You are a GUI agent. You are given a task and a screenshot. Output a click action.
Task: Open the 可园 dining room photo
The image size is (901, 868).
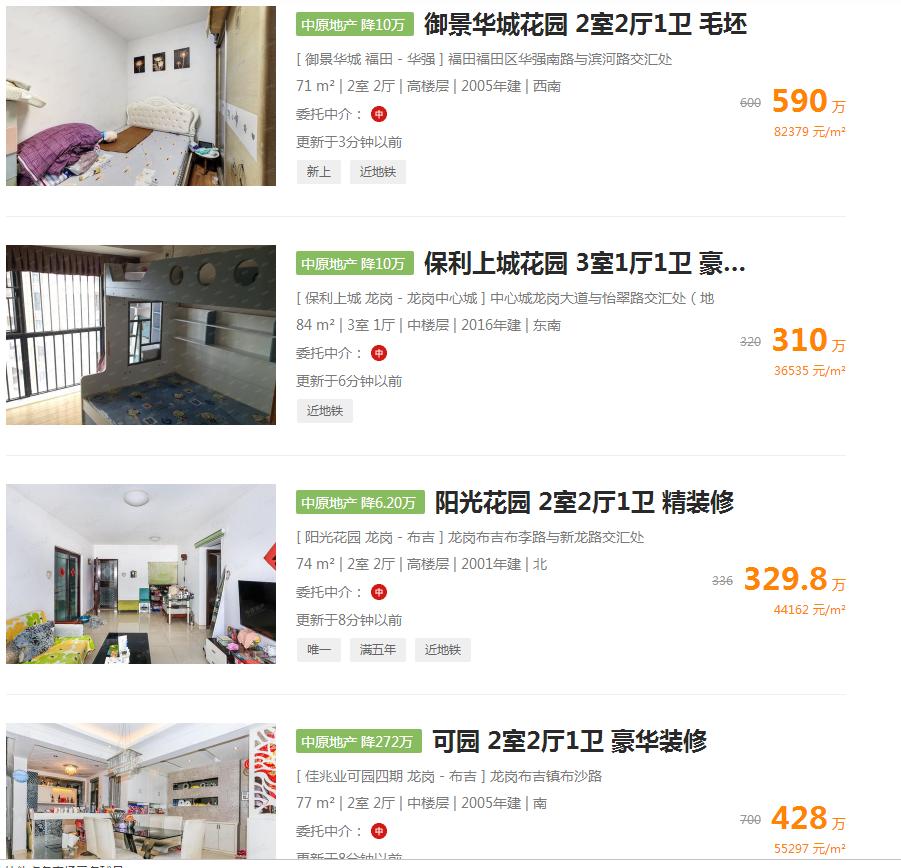pos(141,791)
